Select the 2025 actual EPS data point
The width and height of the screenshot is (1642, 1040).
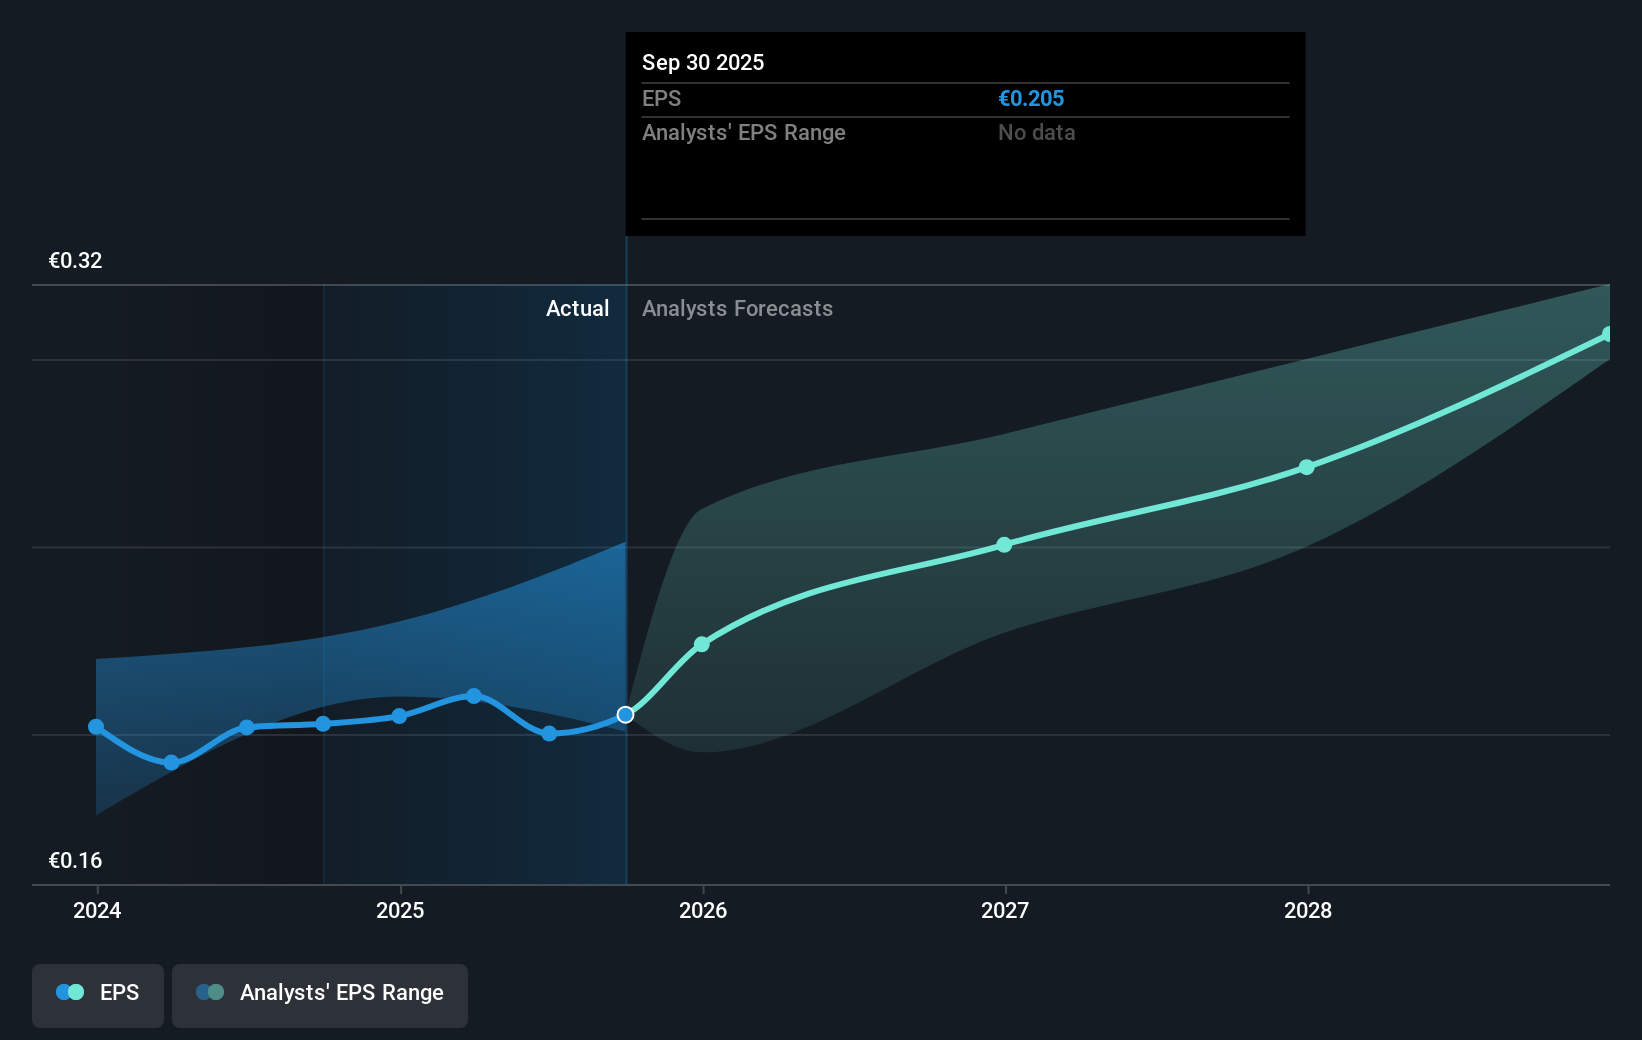tap(399, 716)
